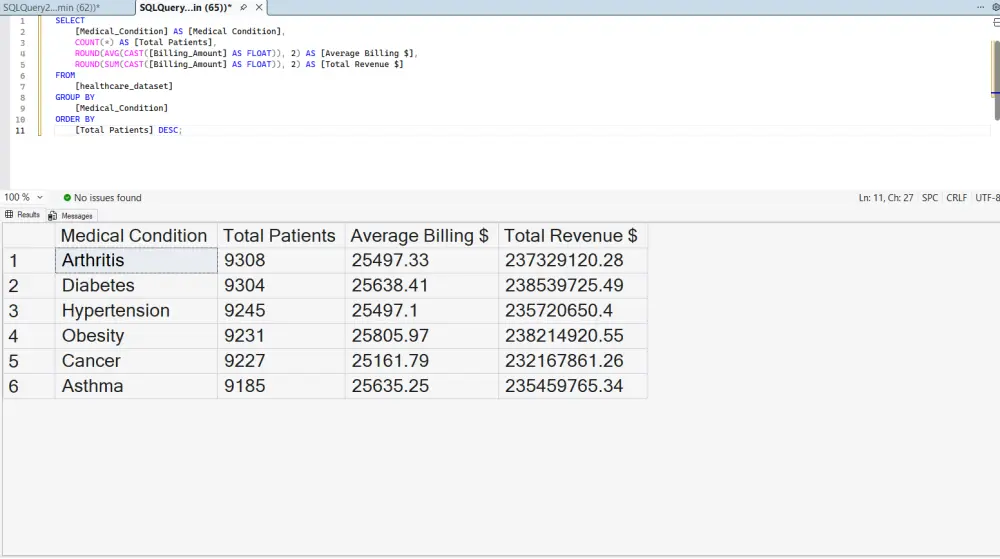Click the FROM keyword on line 6

[x=65, y=75]
